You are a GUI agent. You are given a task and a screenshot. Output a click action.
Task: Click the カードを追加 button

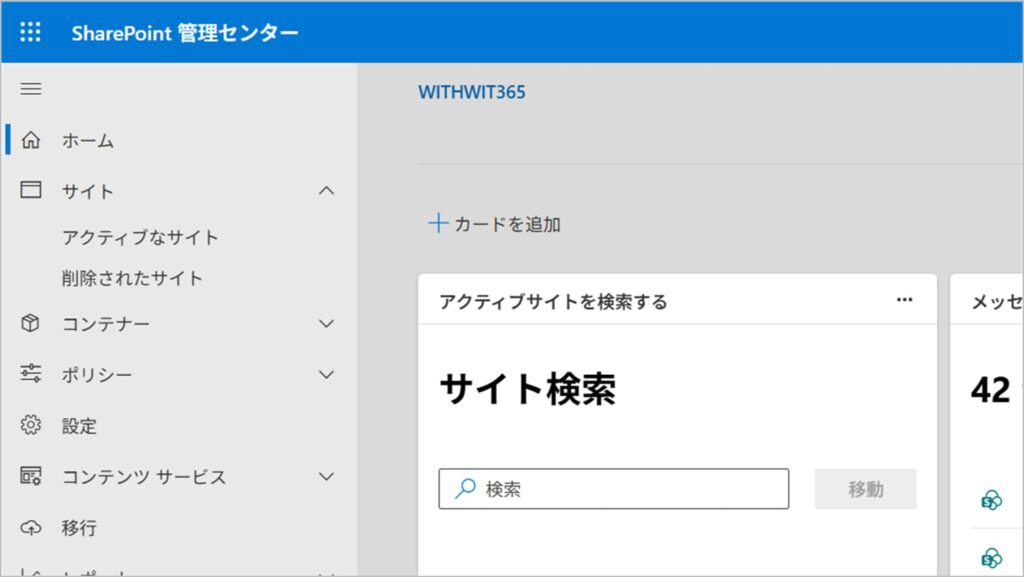tap(495, 224)
